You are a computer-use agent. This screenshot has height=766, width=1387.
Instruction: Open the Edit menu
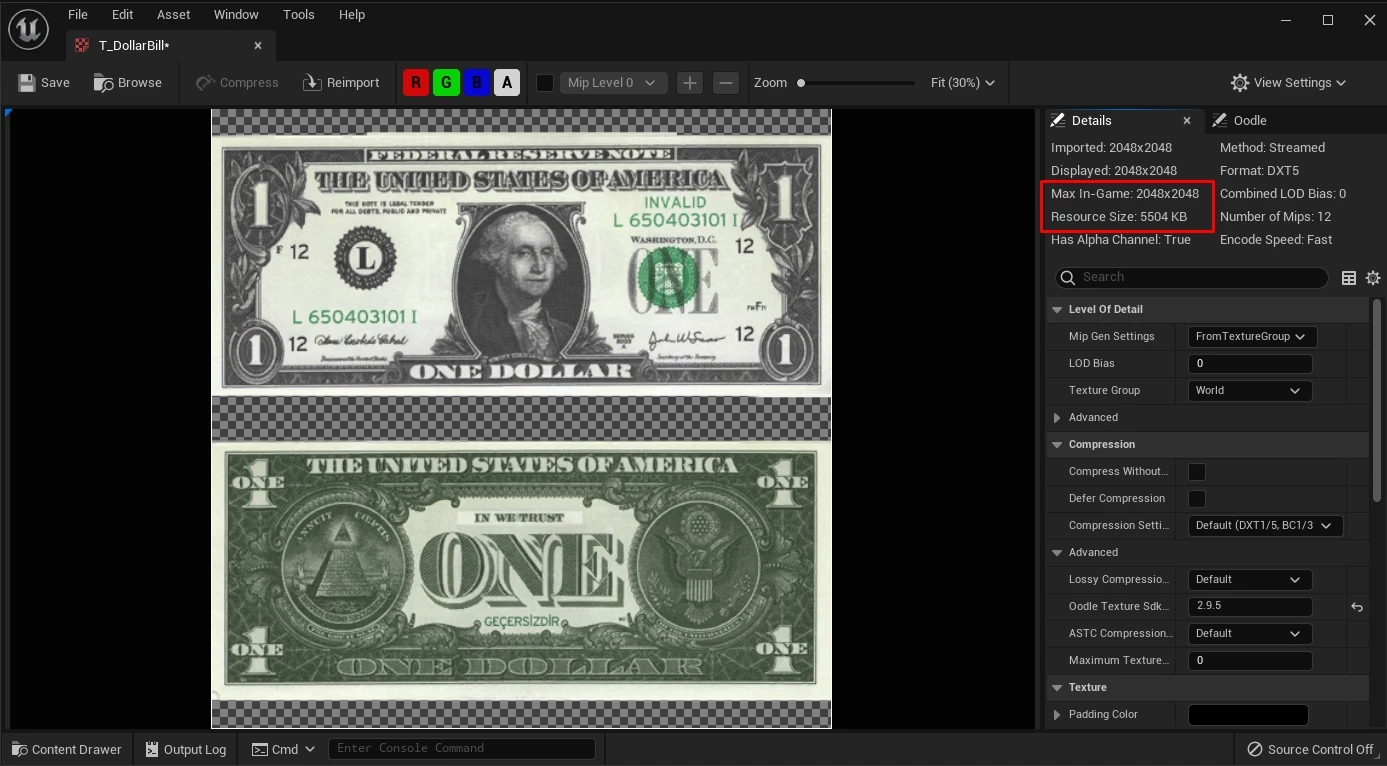click(x=122, y=15)
